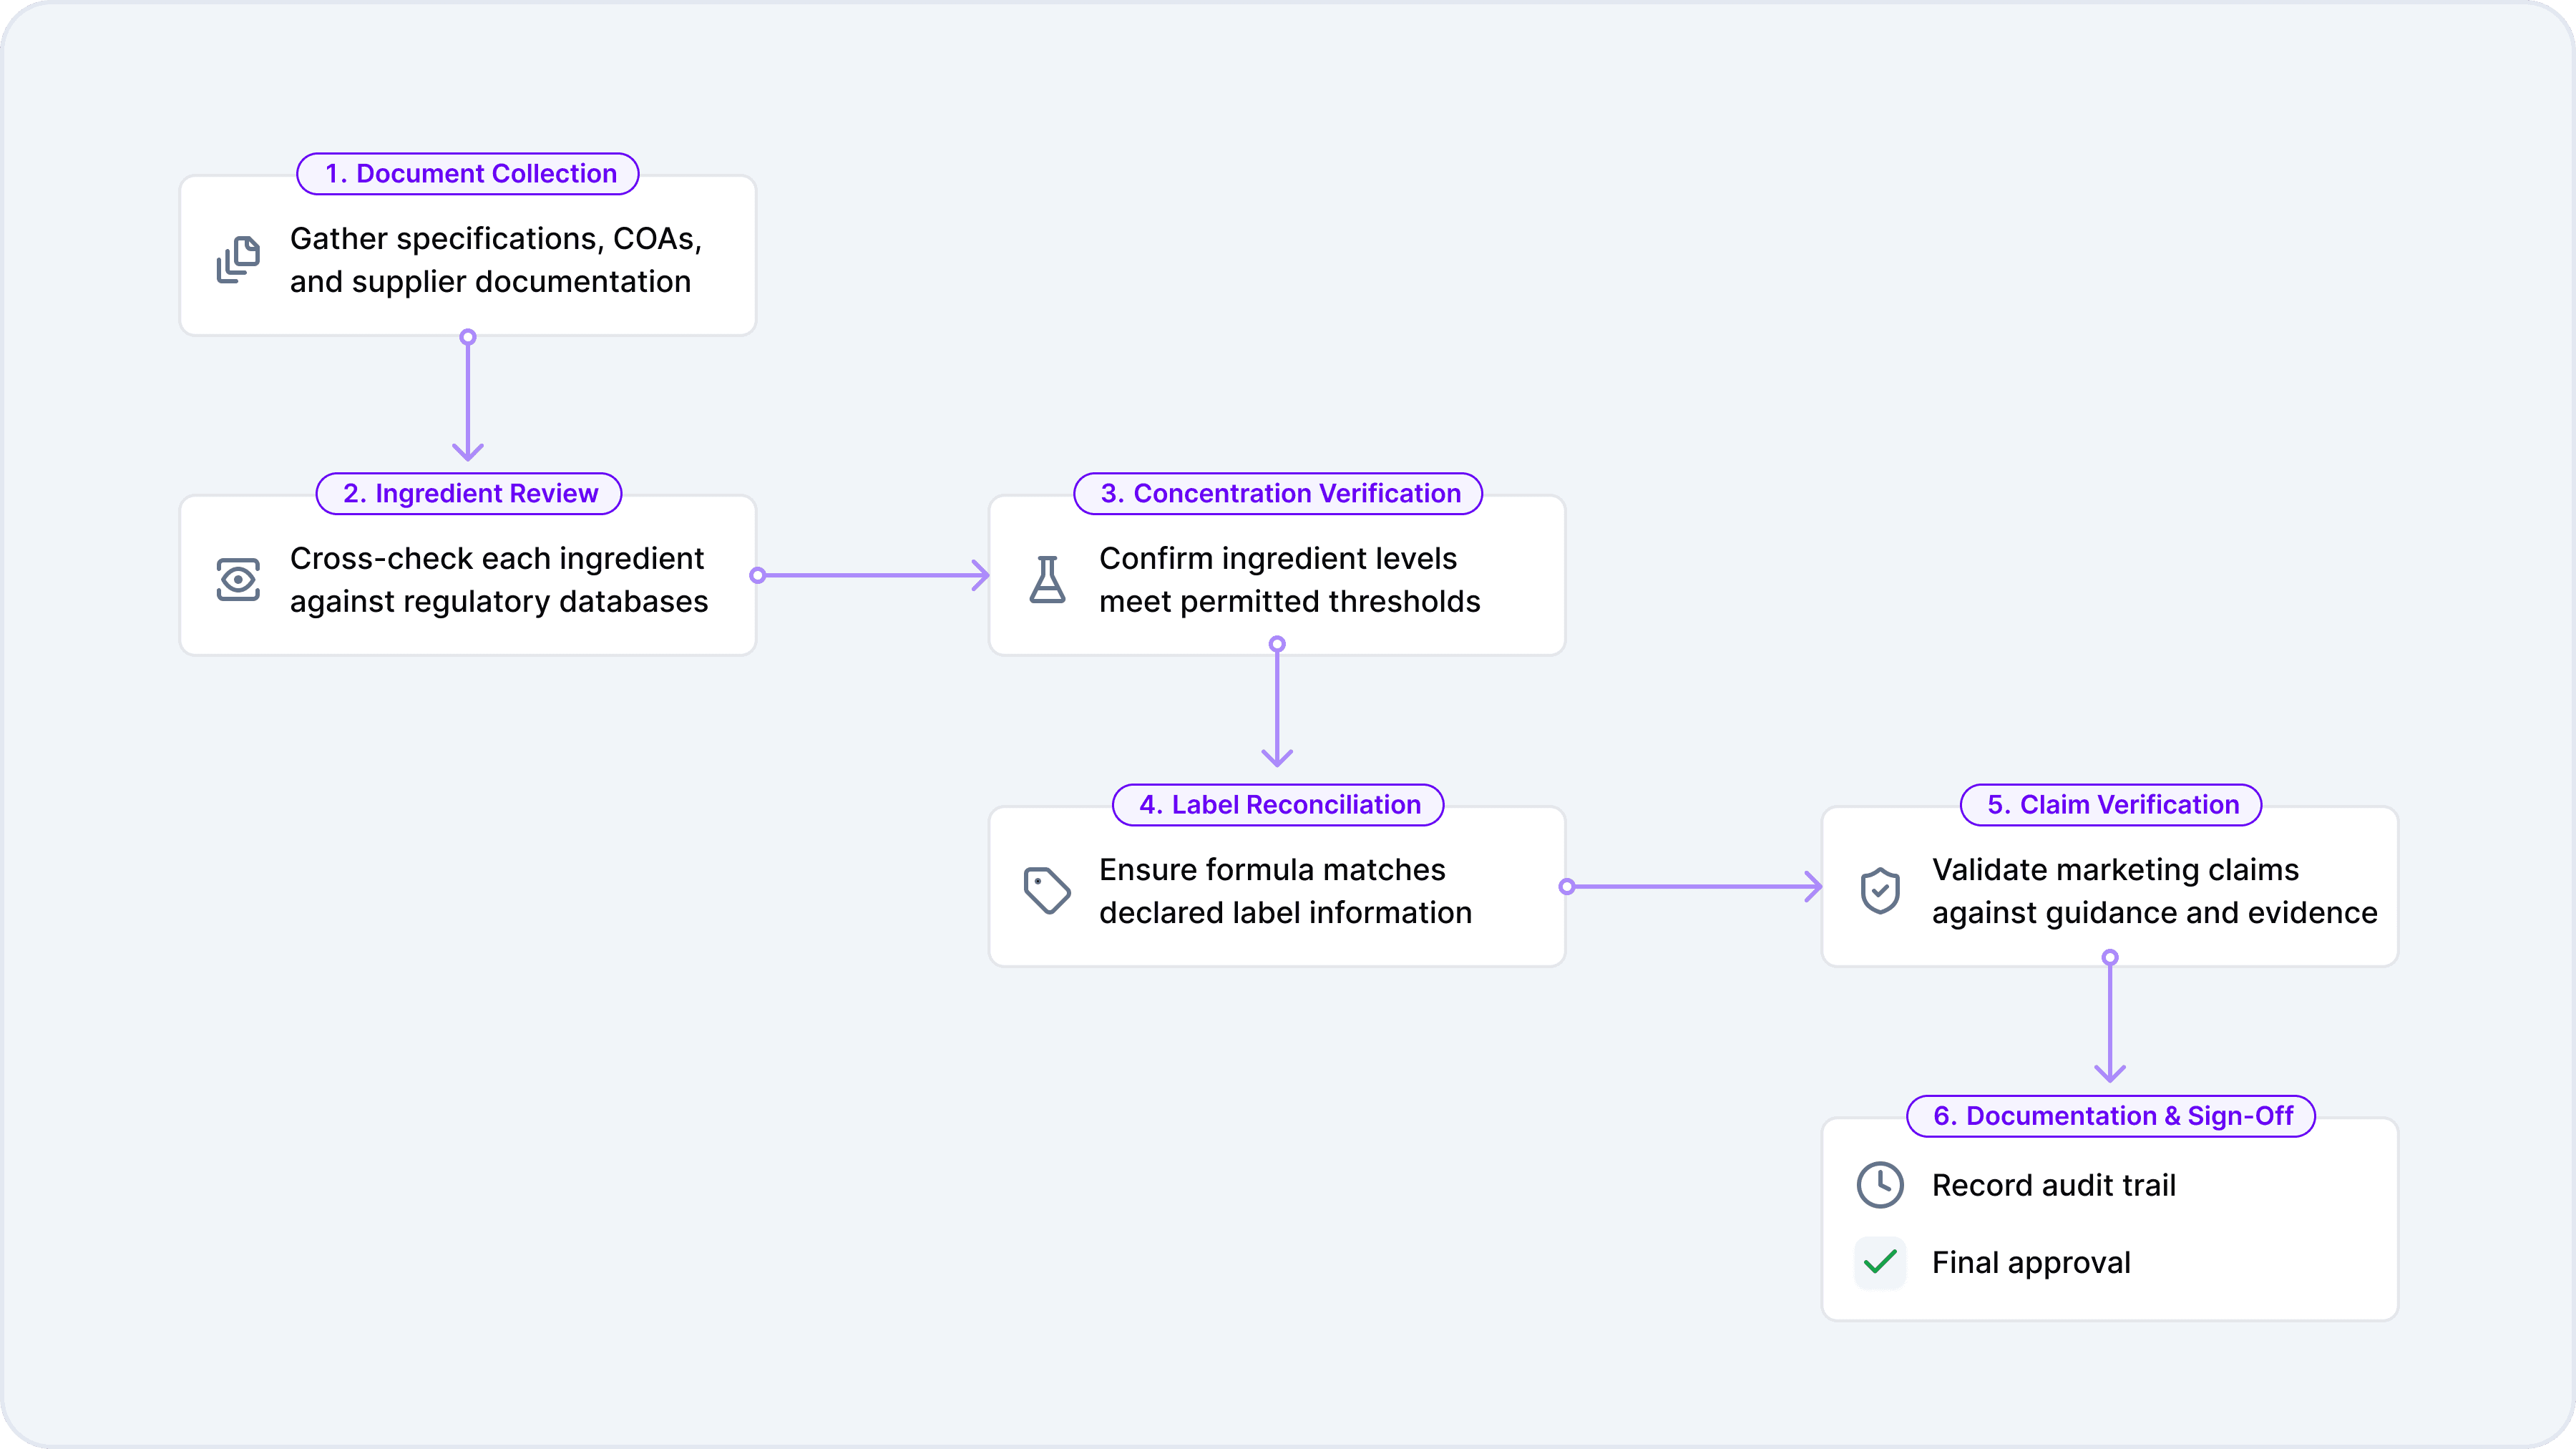
Task: Select the Record audit trail text entry
Action: (2053, 1185)
